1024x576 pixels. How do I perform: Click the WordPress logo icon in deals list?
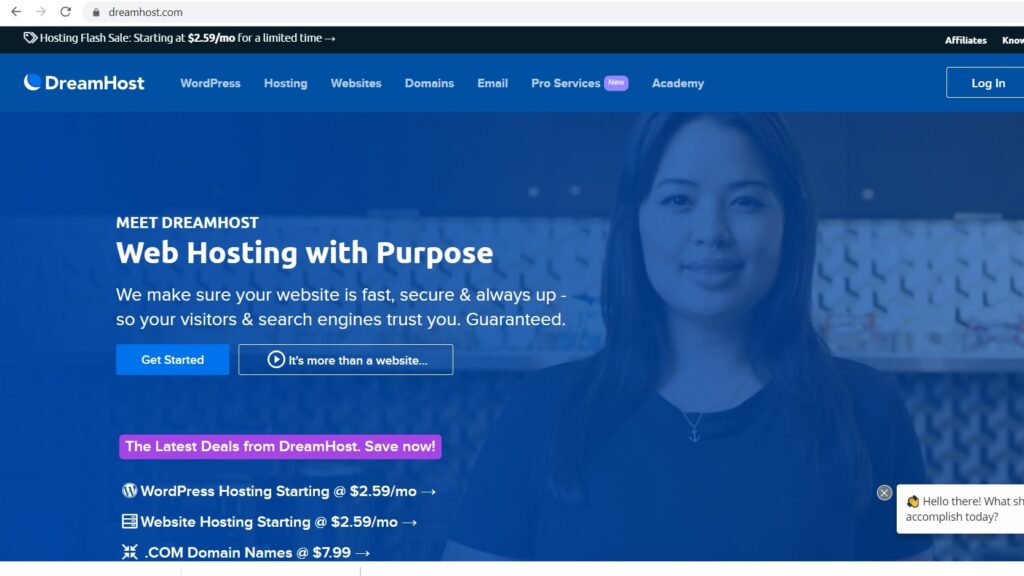[x=129, y=490]
